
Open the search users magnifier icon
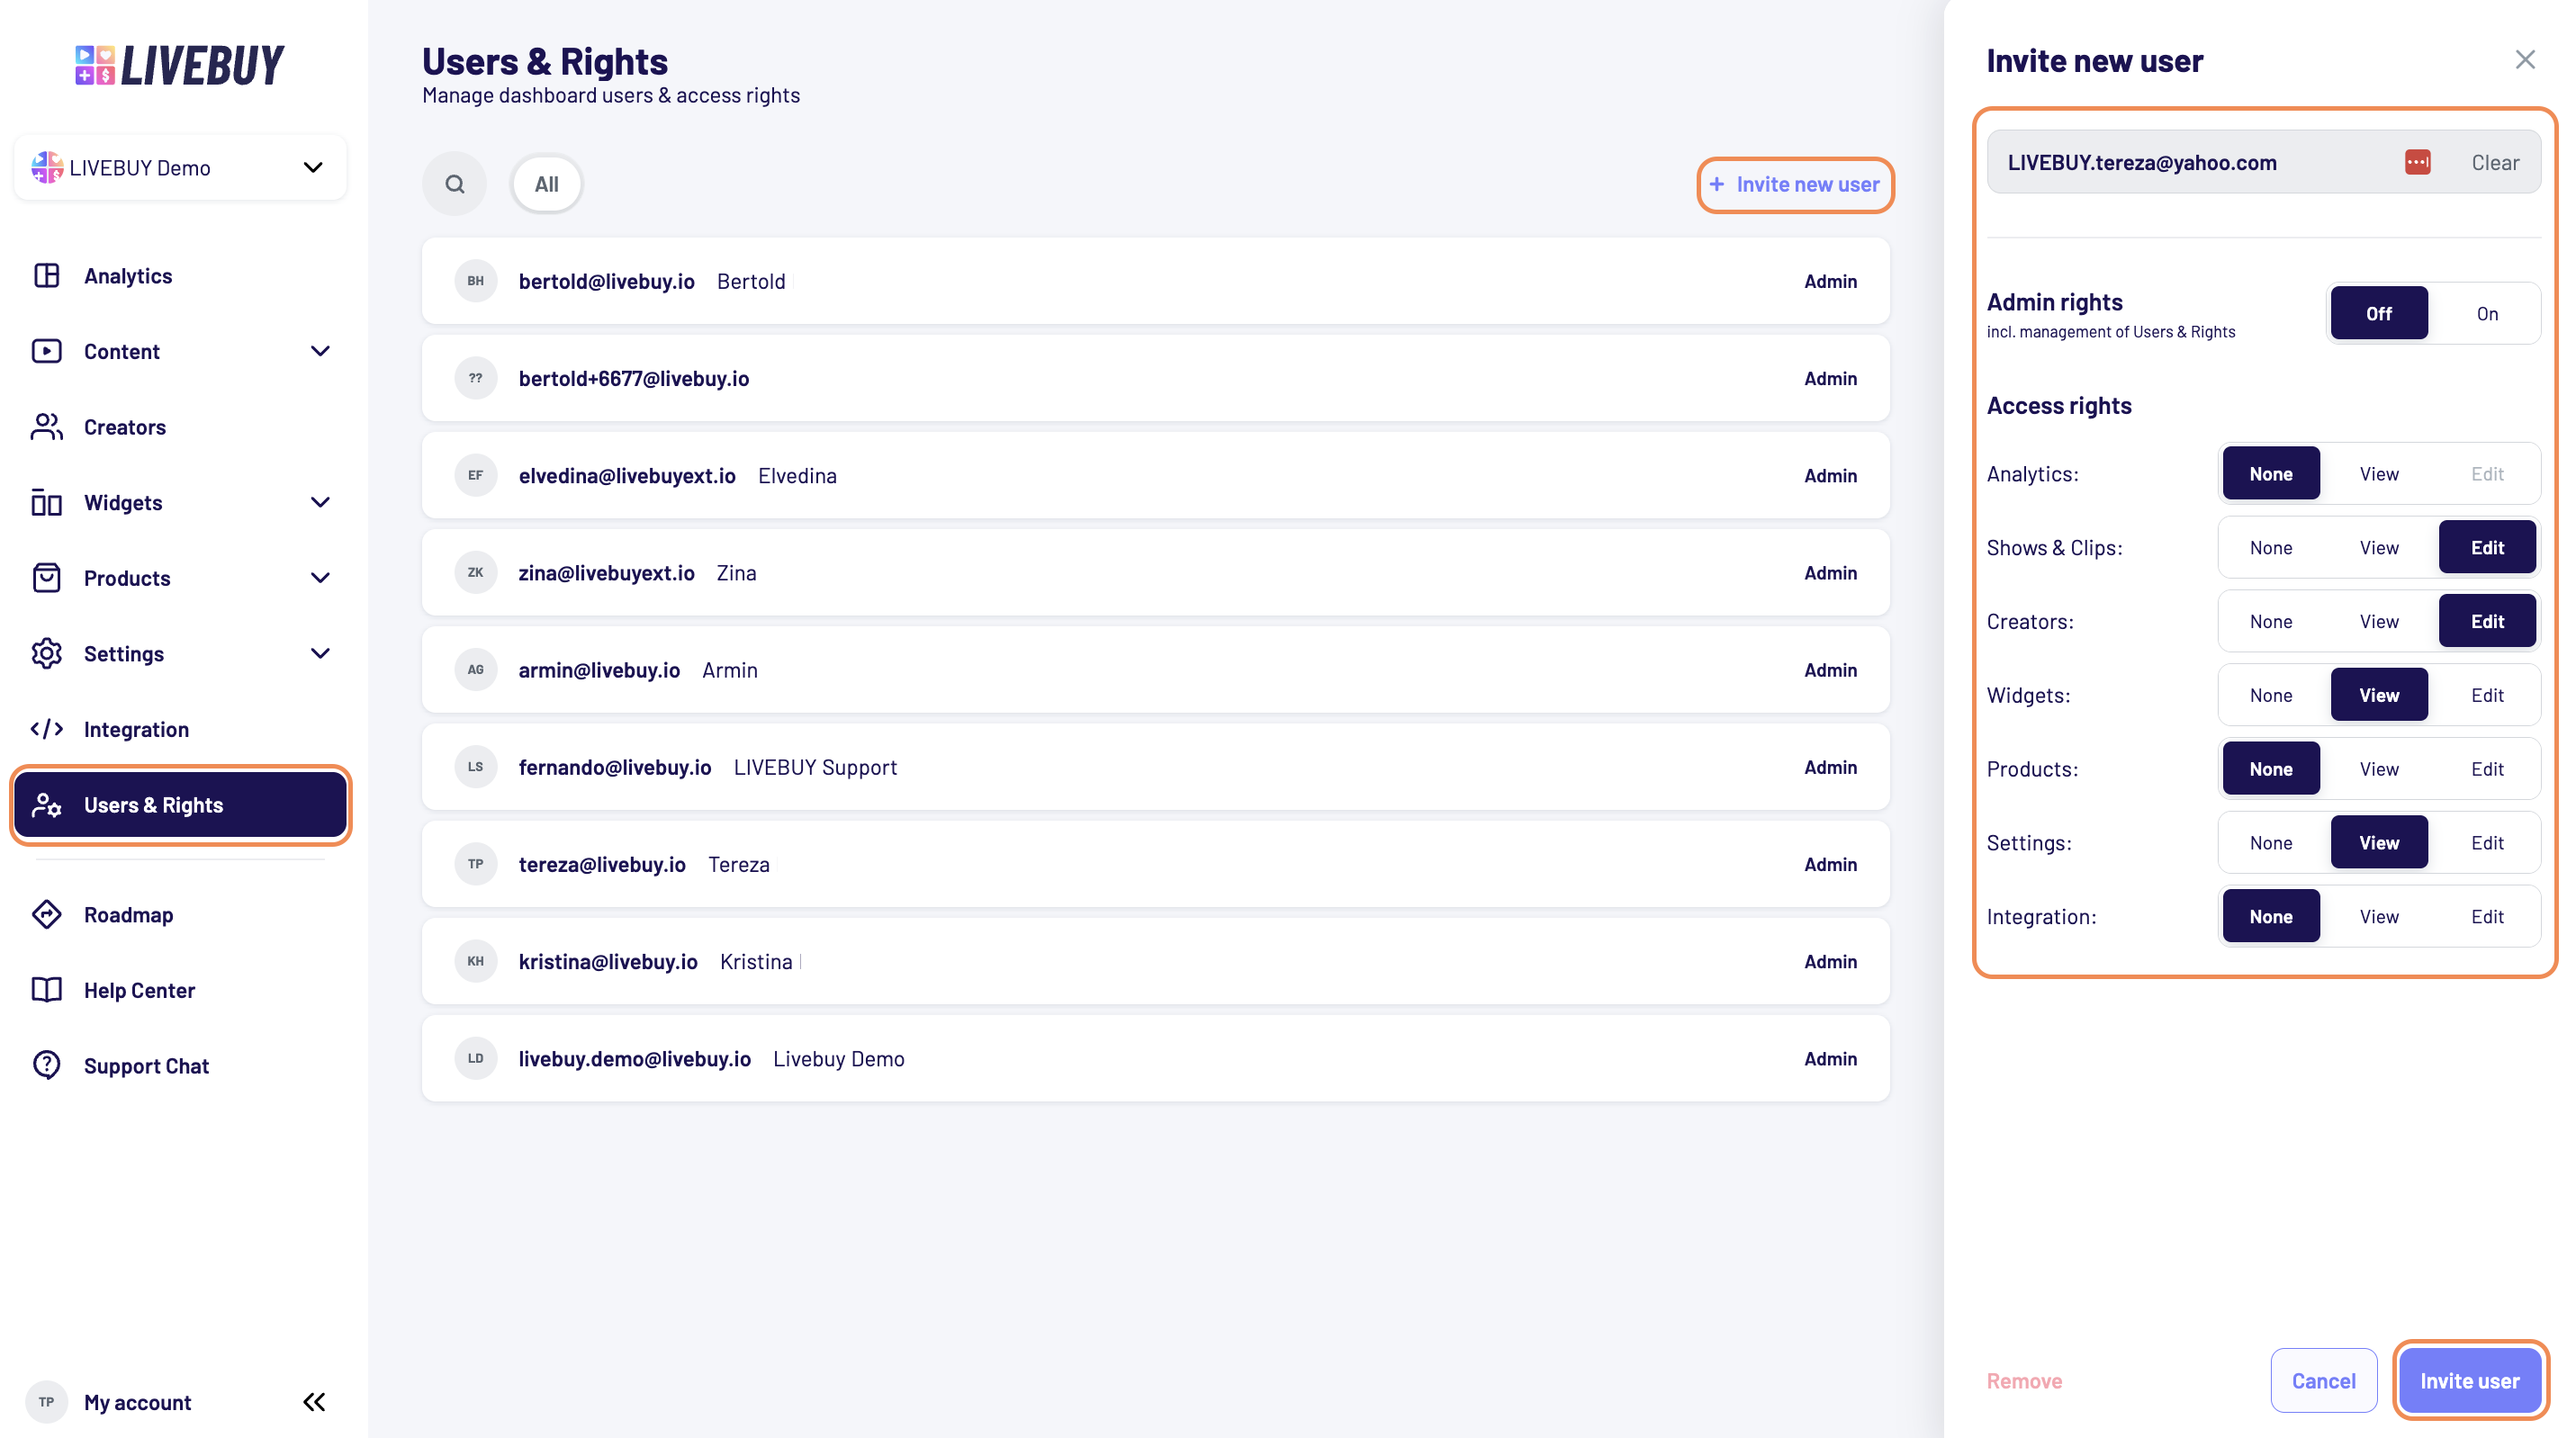click(455, 184)
